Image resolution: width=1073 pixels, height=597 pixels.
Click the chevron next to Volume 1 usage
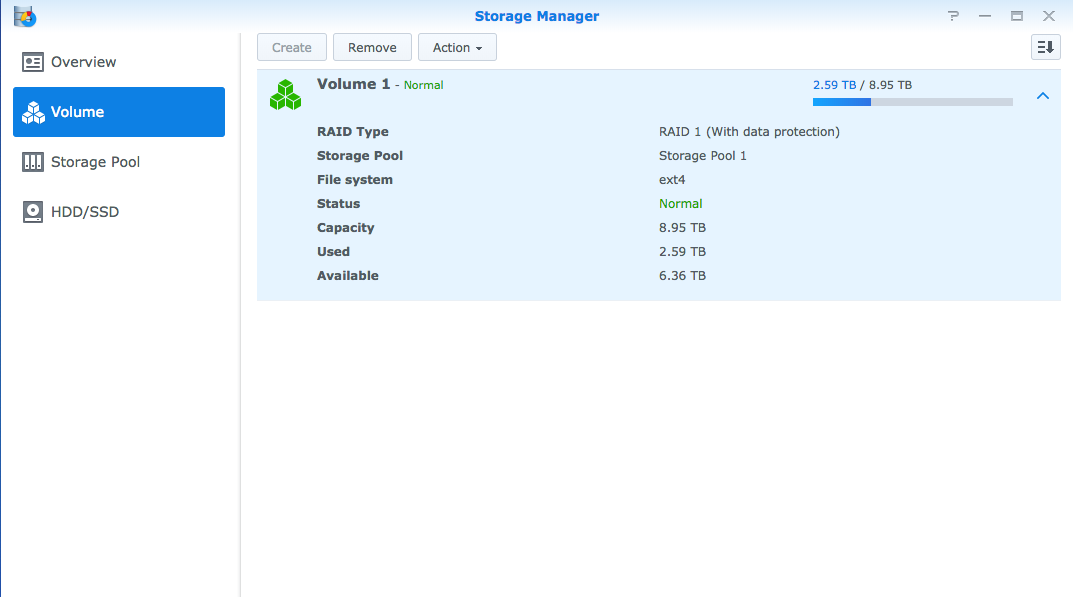(1043, 95)
